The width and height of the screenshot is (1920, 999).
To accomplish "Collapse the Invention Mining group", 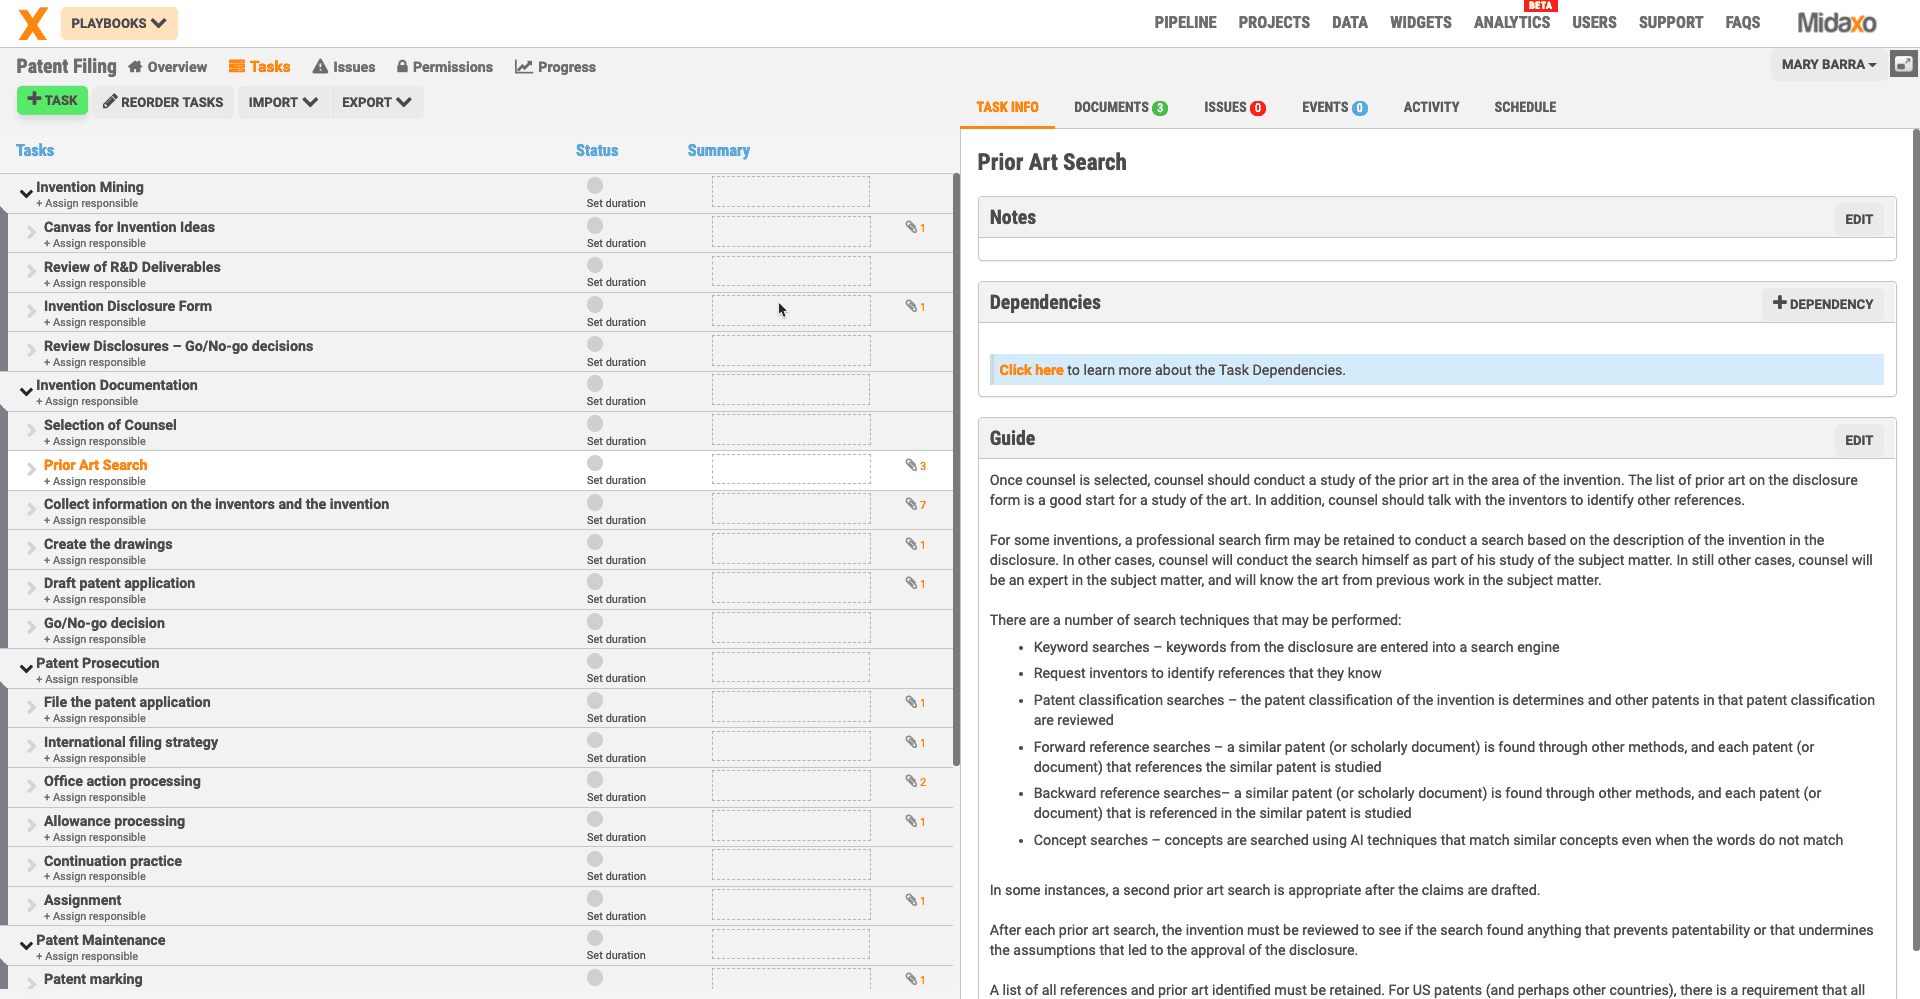I will [x=26, y=193].
